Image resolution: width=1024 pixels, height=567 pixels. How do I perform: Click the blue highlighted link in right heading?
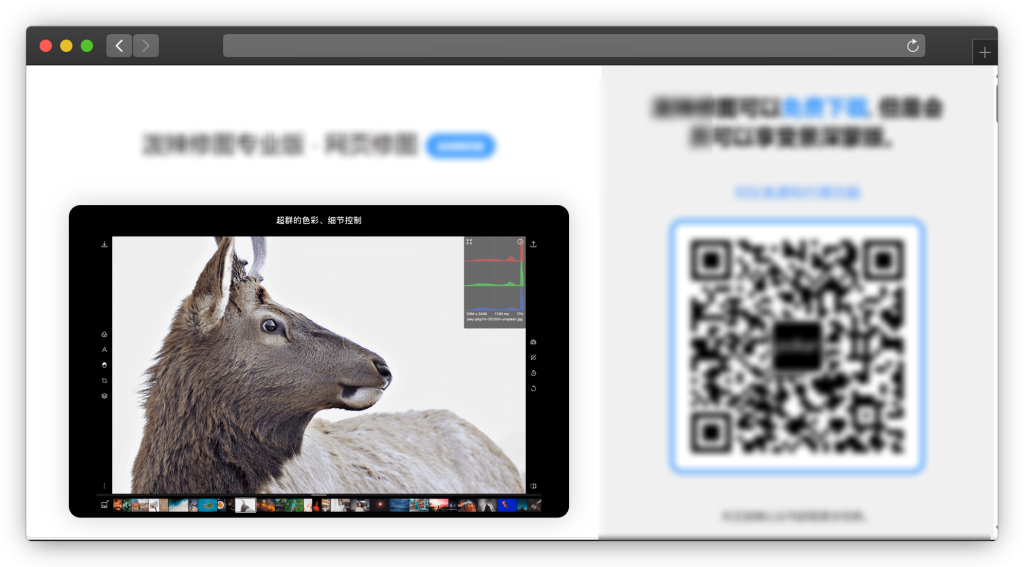(825, 107)
